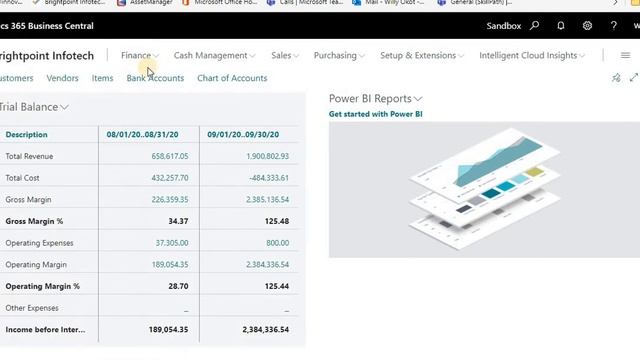Screen dimensions: 640x360
Task: Select the Total Revenue row label
Action: point(29,156)
